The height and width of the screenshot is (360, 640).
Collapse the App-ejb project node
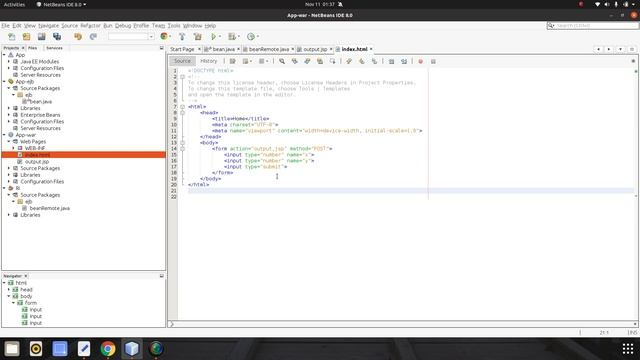point(4,82)
